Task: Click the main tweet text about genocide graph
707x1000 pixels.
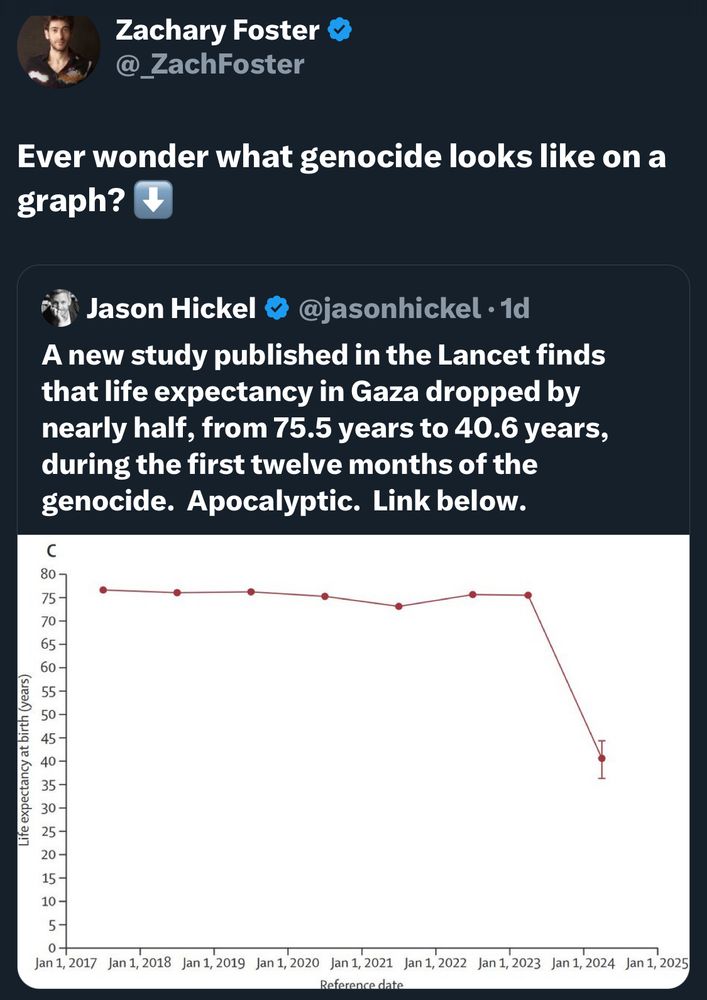Action: coord(341,179)
